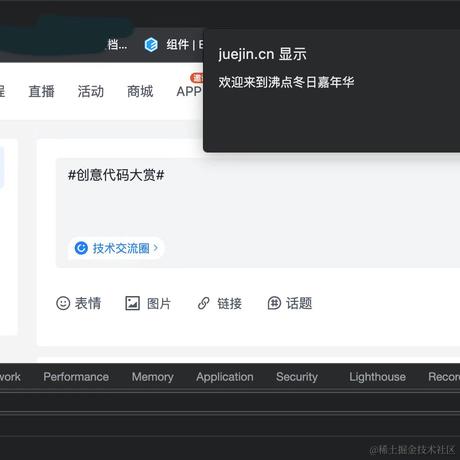Viewport: 460px width, 460px height.
Task: Open the 直播 navigation item
Action: pos(41,91)
